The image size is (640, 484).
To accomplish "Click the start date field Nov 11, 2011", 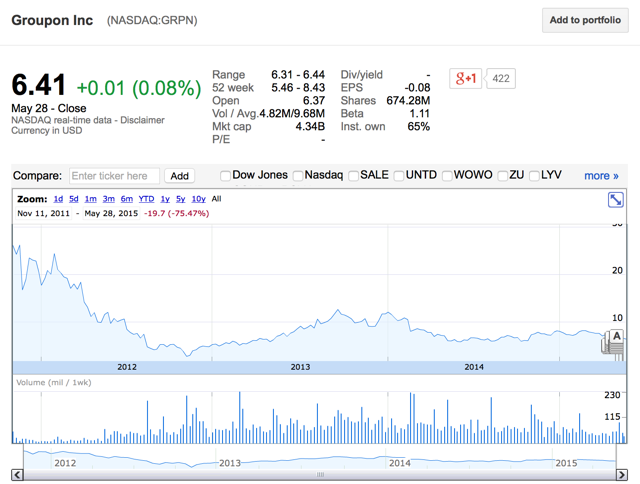I will [43, 213].
